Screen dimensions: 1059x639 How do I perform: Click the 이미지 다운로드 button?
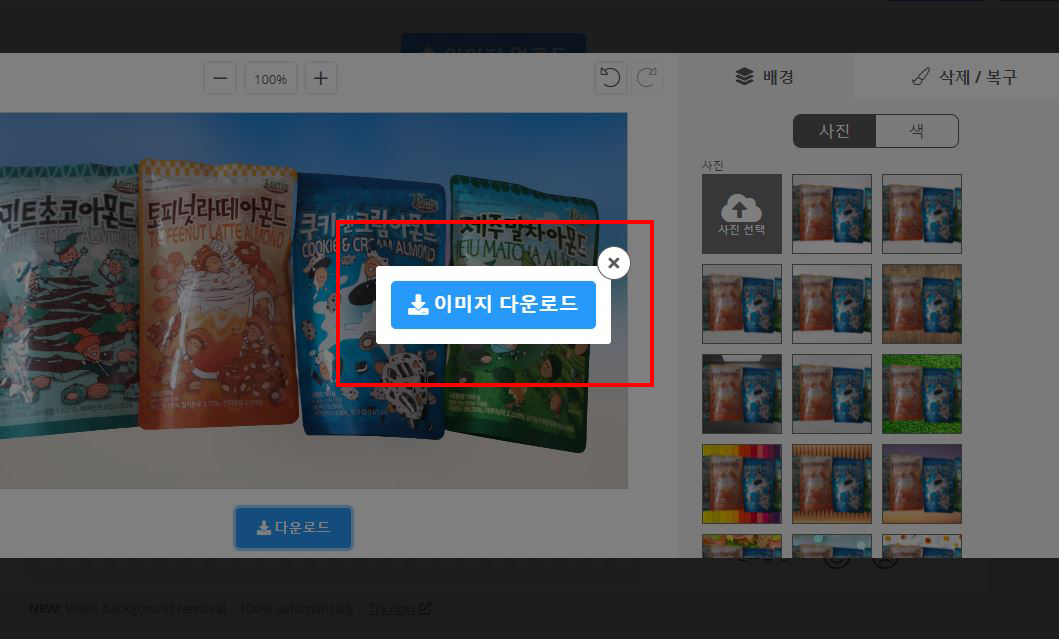tap(493, 305)
